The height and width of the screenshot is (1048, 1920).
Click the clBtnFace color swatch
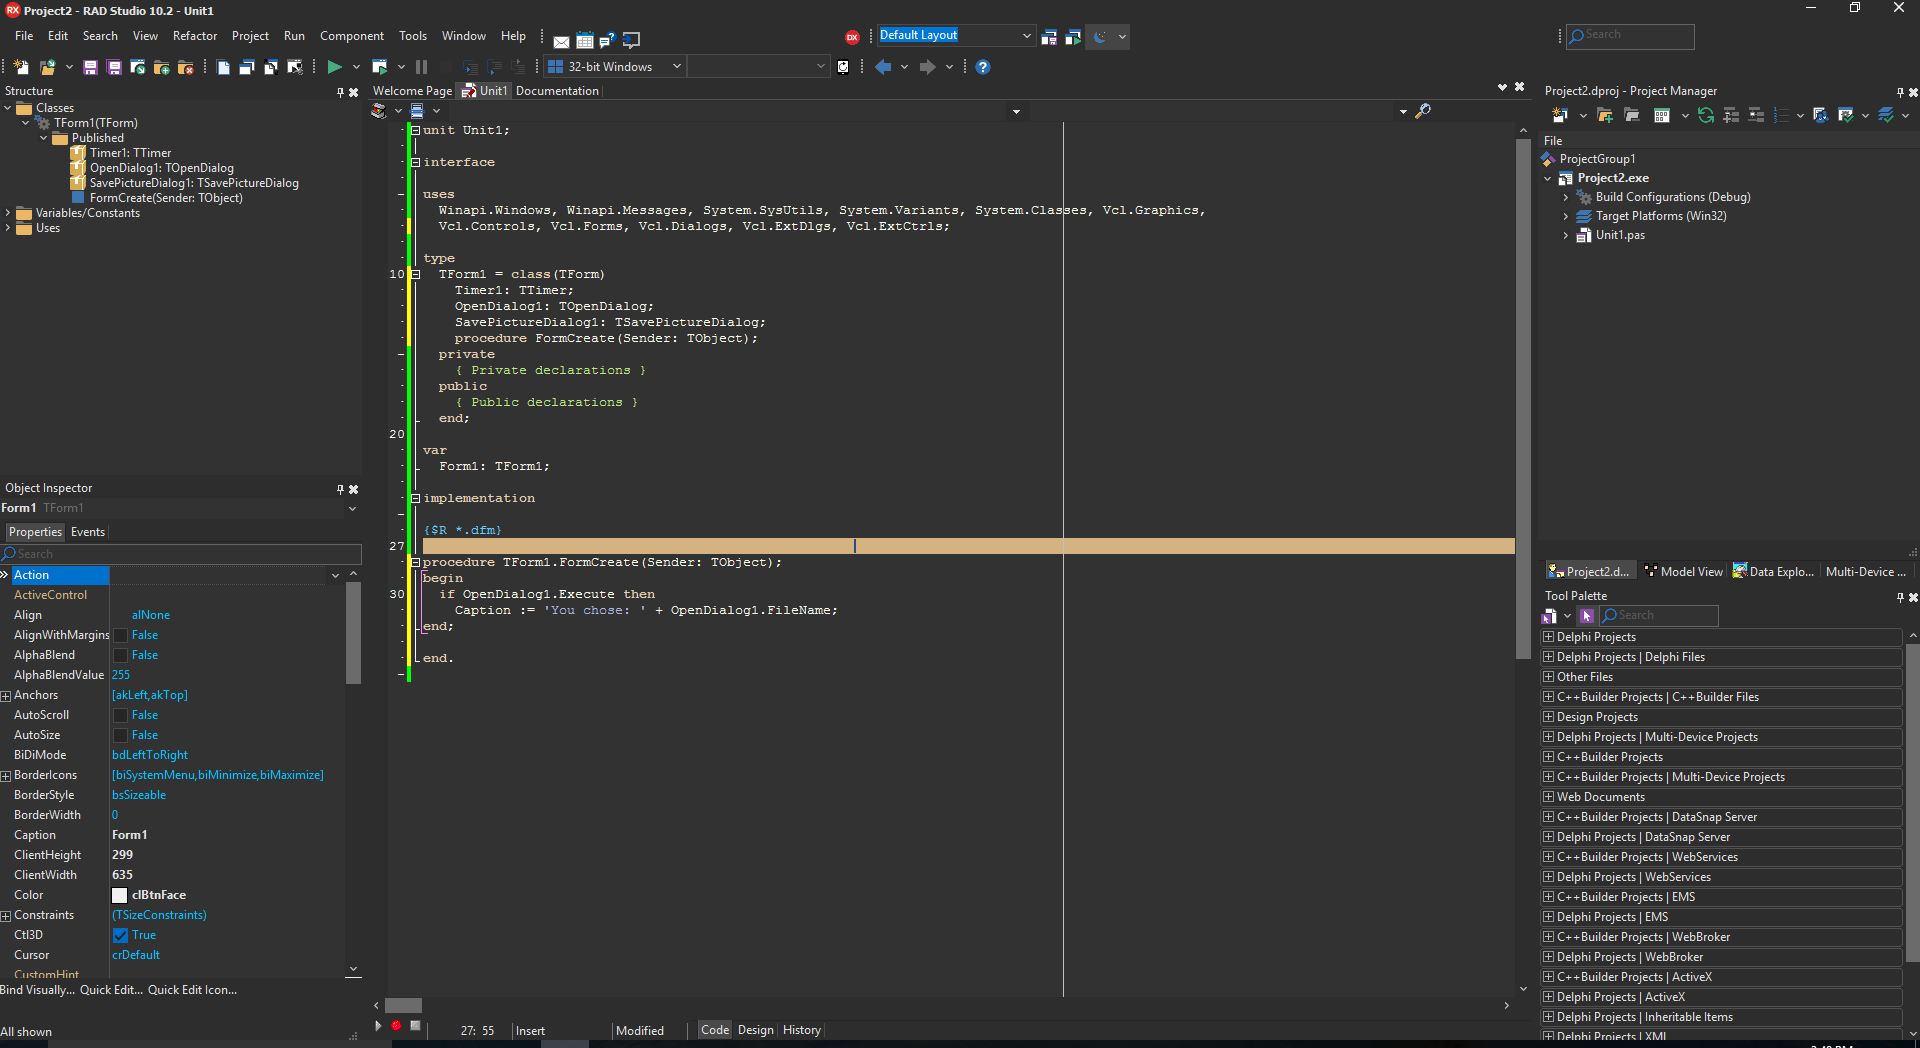[120, 895]
